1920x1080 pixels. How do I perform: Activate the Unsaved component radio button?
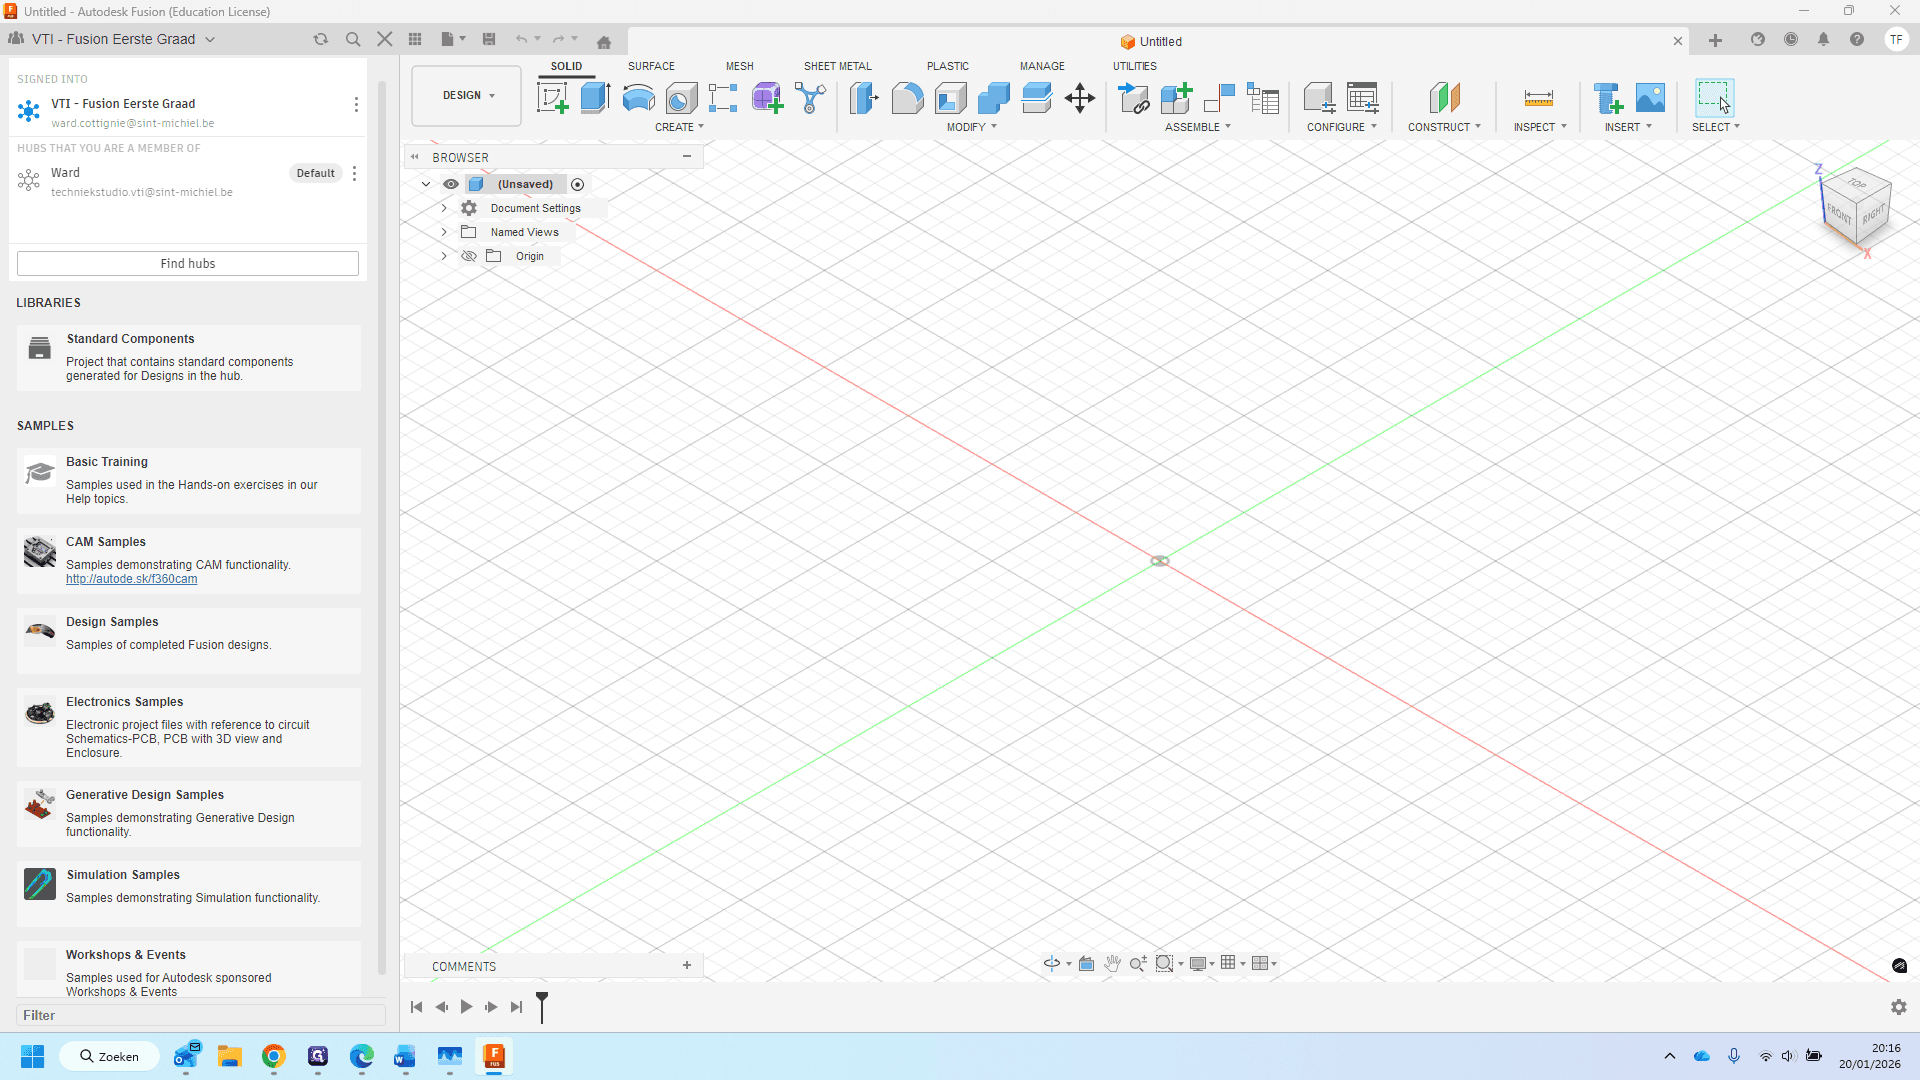click(578, 184)
